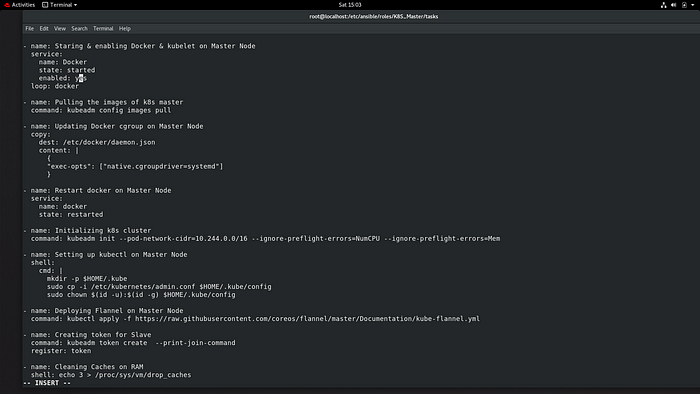Click the 'sudo cp -i /etc/kubernetes/admin.conf' line
The width and height of the screenshot is (700, 394).
[159, 287]
